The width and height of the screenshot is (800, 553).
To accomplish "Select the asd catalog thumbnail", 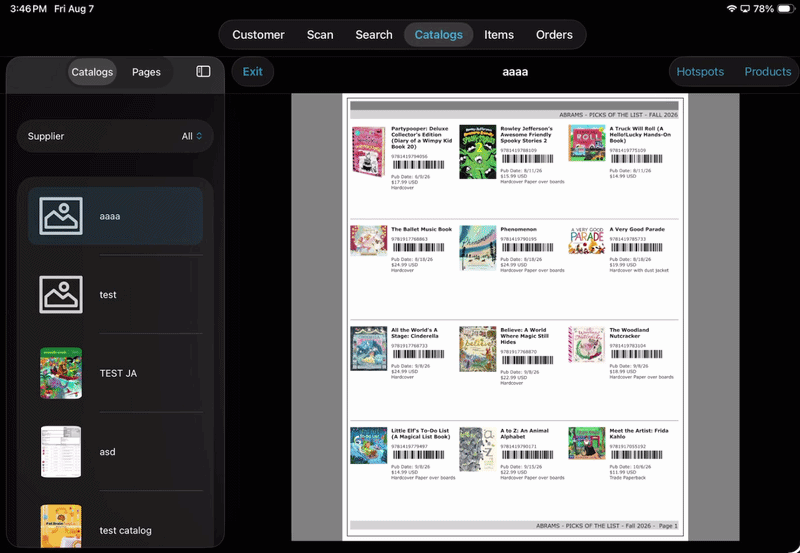I will click(x=61, y=451).
